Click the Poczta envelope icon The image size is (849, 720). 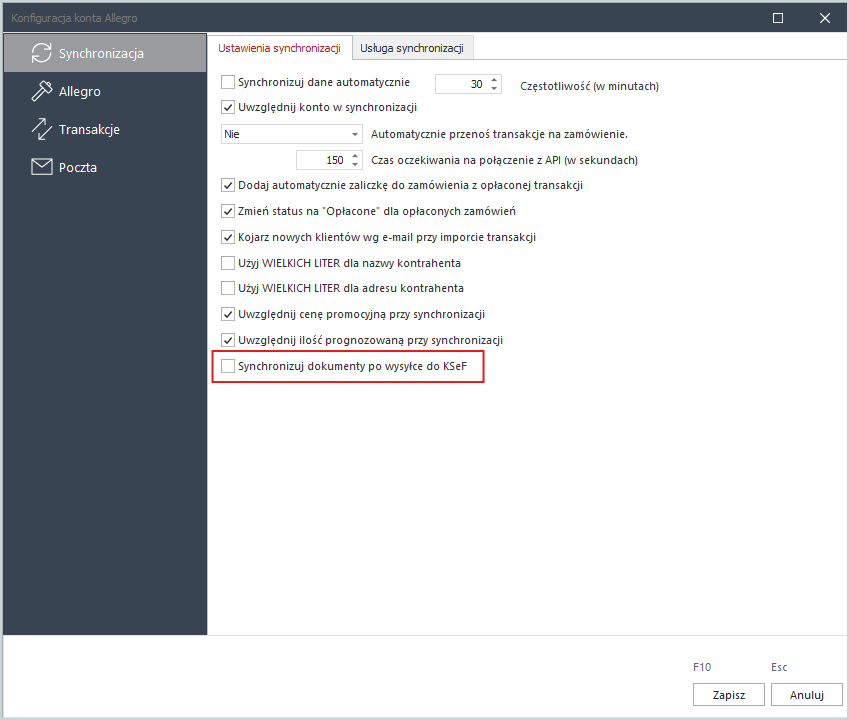(x=41, y=167)
